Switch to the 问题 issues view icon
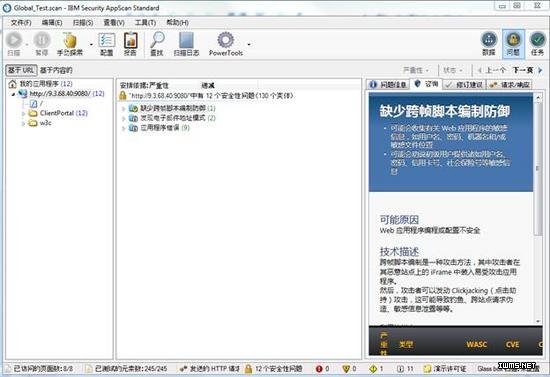This screenshot has height=377, width=550. pyautogui.click(x=513, y=40)
